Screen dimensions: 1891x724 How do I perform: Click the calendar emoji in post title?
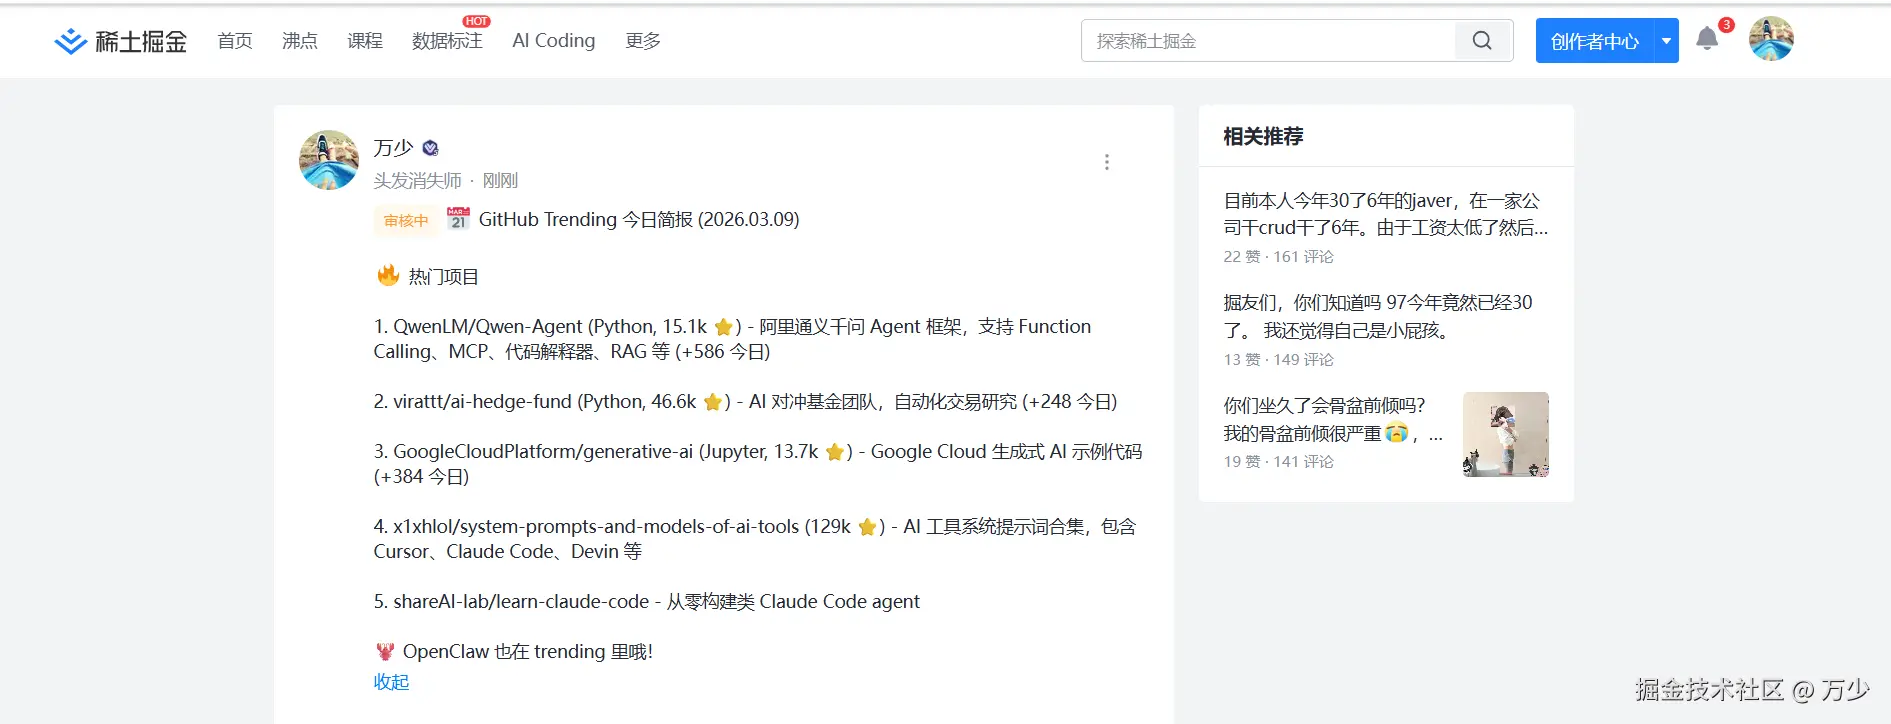pyautogui.click(x=458, y=219)
